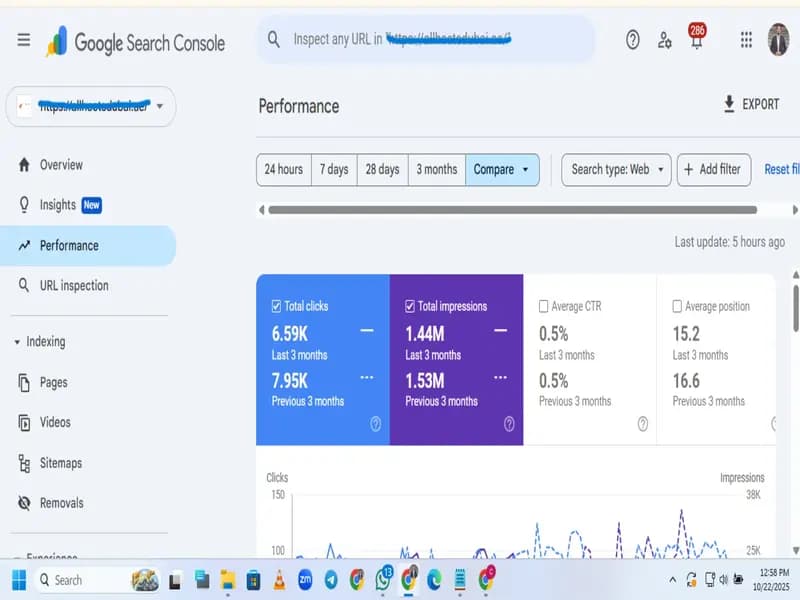The height and width of the screenshot is (600, 800).
Task: Uncheck the Total clicks checkbox
Action: (276, 306)
